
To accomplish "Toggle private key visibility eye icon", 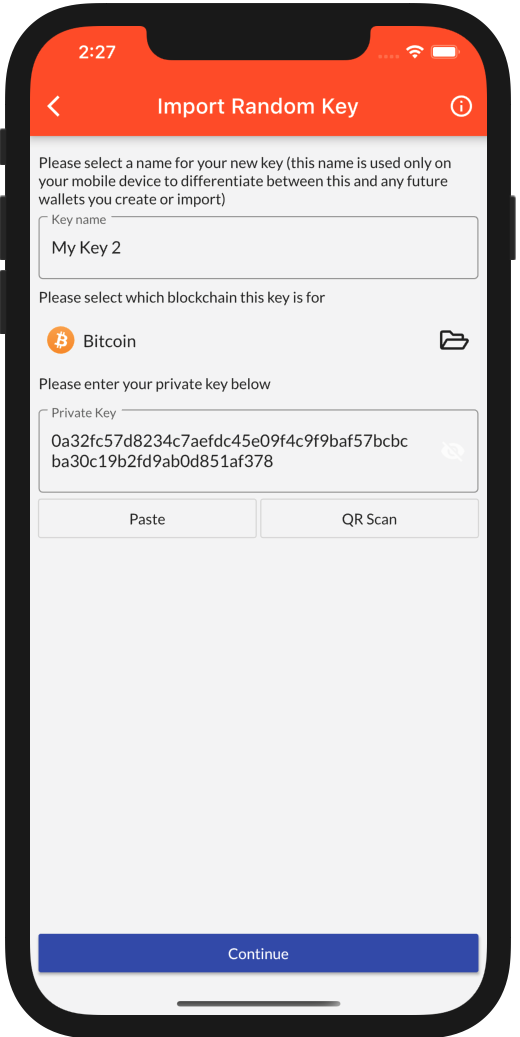I will coord(453,452).
